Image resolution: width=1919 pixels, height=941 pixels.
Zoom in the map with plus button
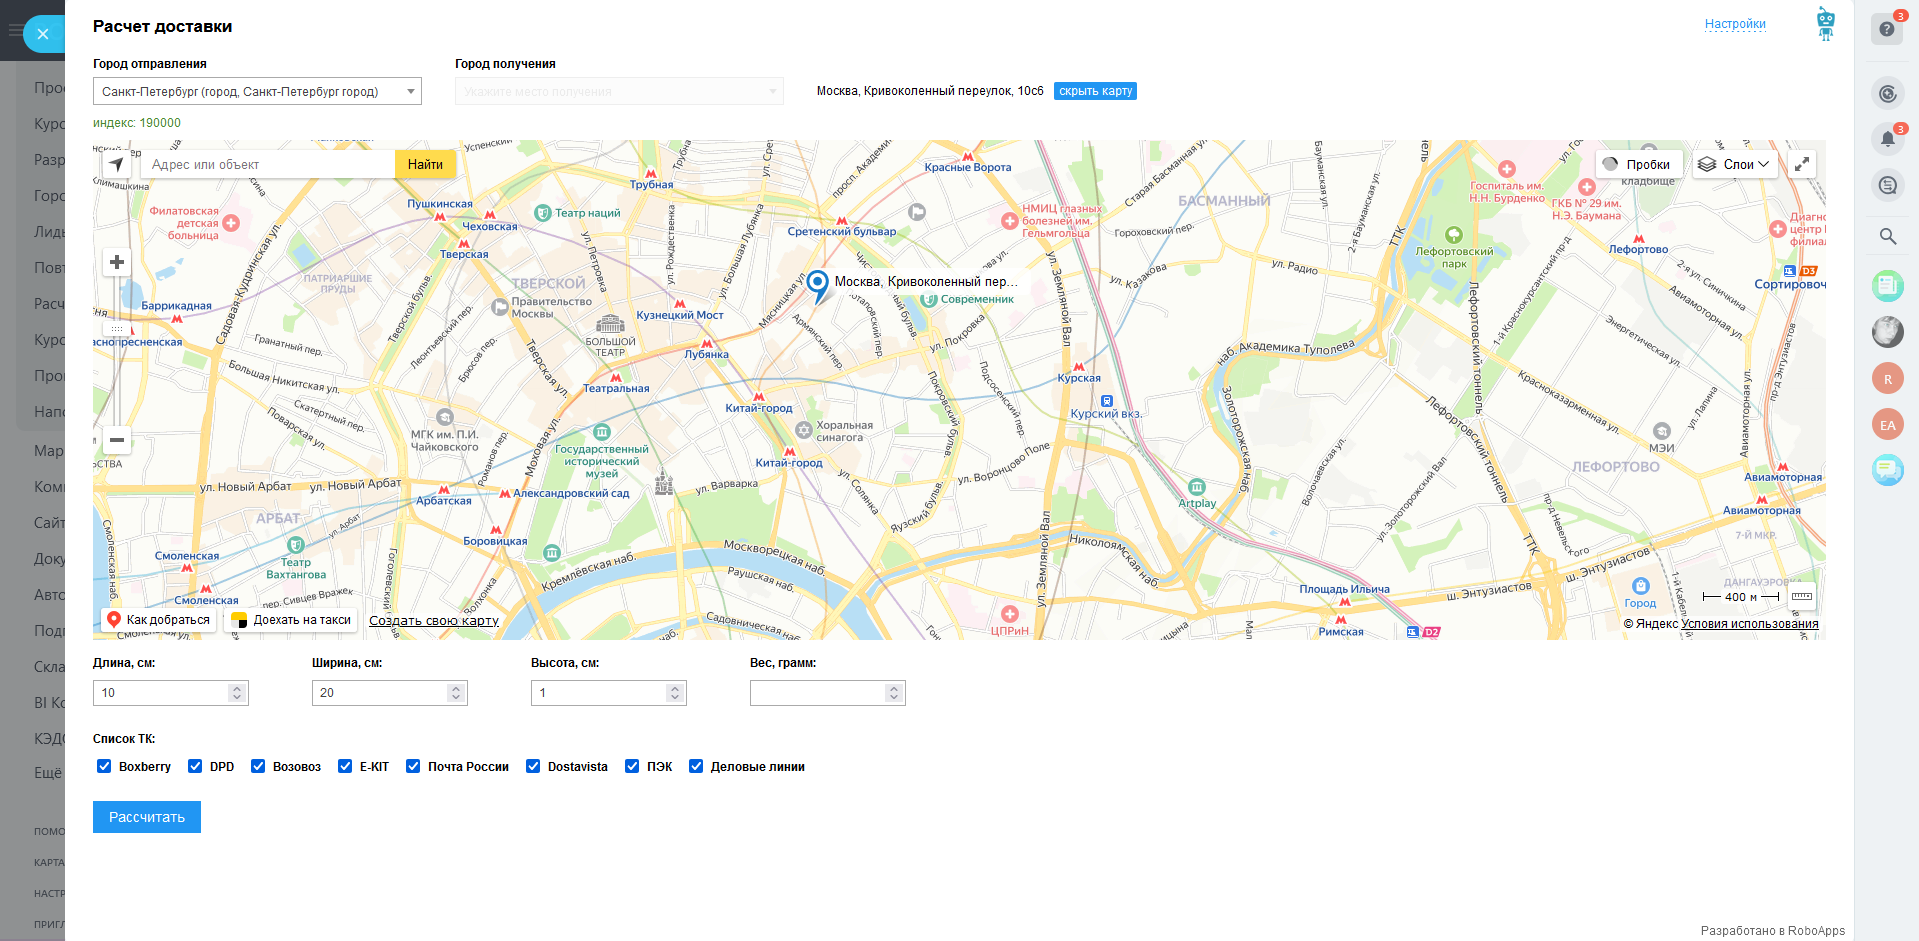tap(117, 262)
